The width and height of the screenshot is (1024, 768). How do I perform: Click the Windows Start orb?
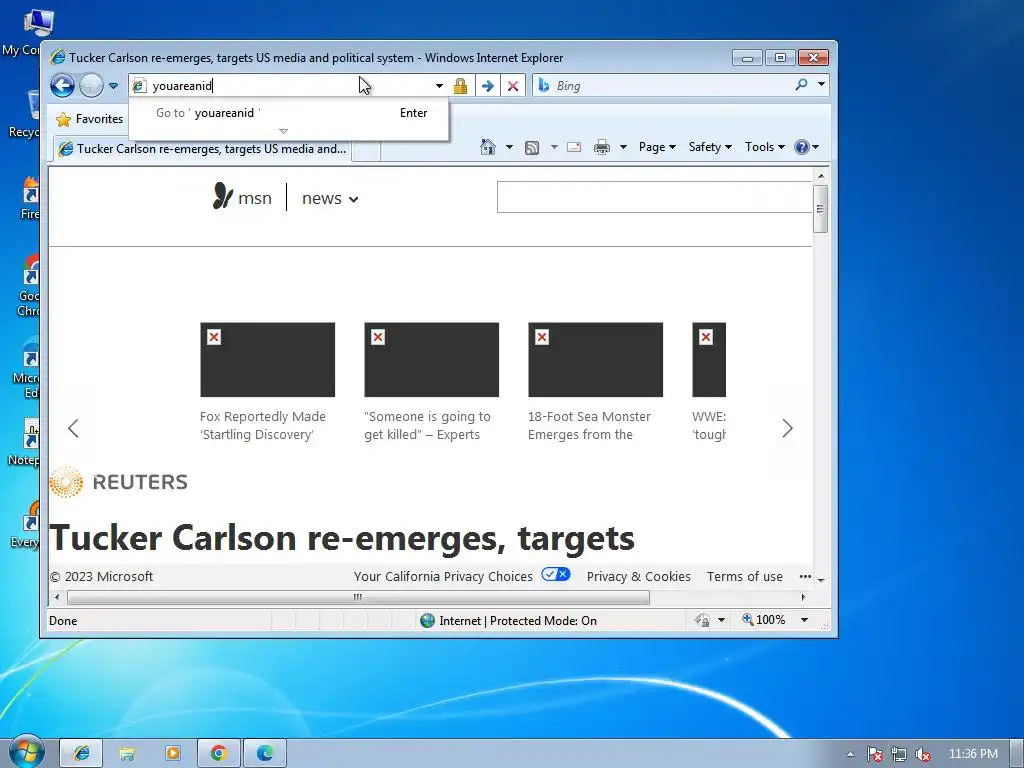point(26,752)
